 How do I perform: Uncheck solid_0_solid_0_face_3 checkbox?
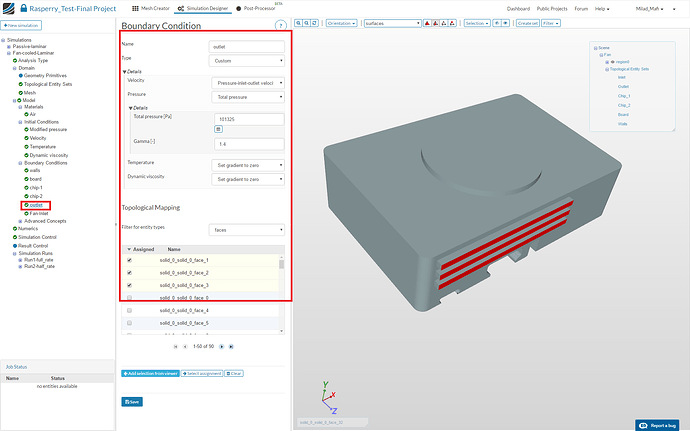[130, 285]
